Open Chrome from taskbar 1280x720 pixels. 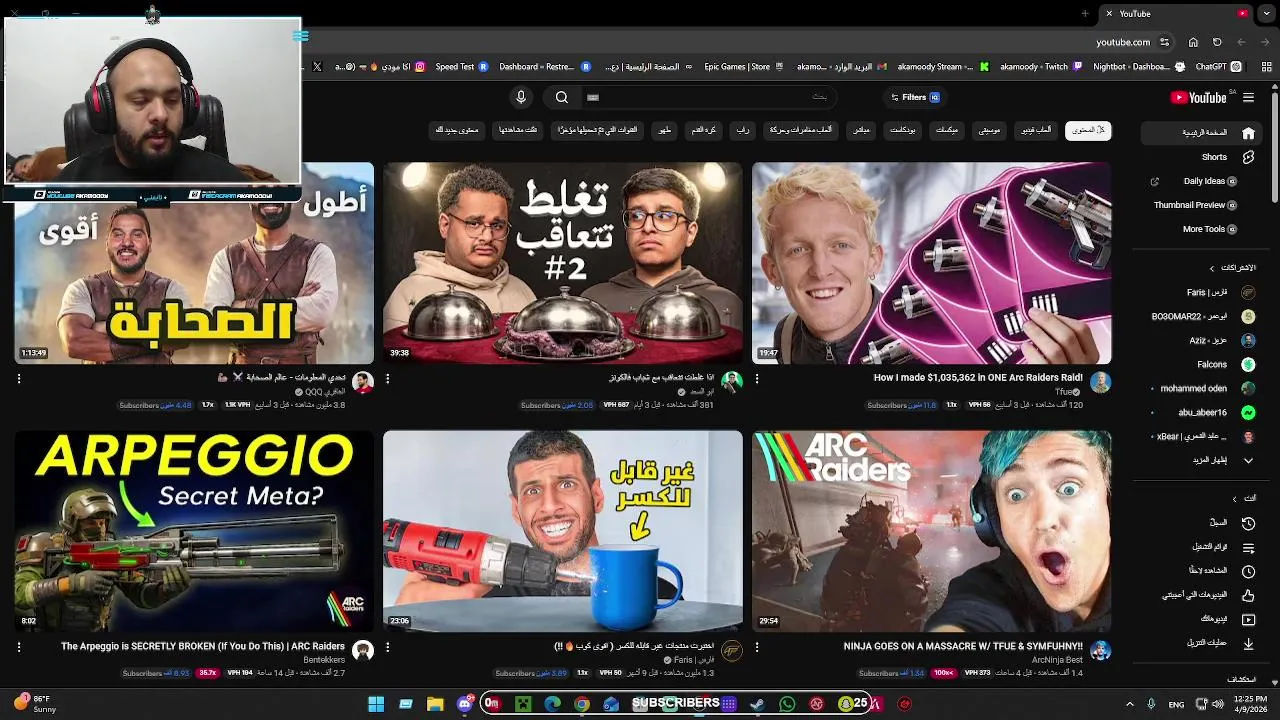pos(582,704)
